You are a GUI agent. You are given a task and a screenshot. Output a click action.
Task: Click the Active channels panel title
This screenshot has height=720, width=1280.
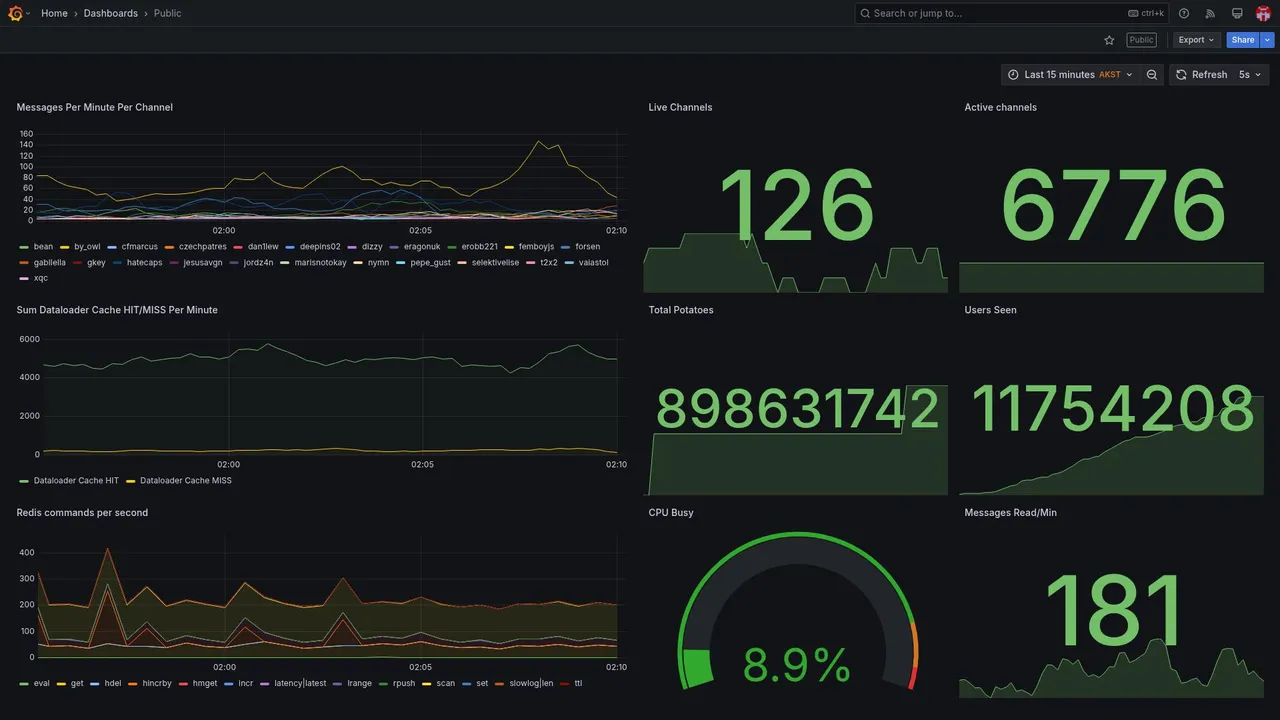coord(1001,107)
